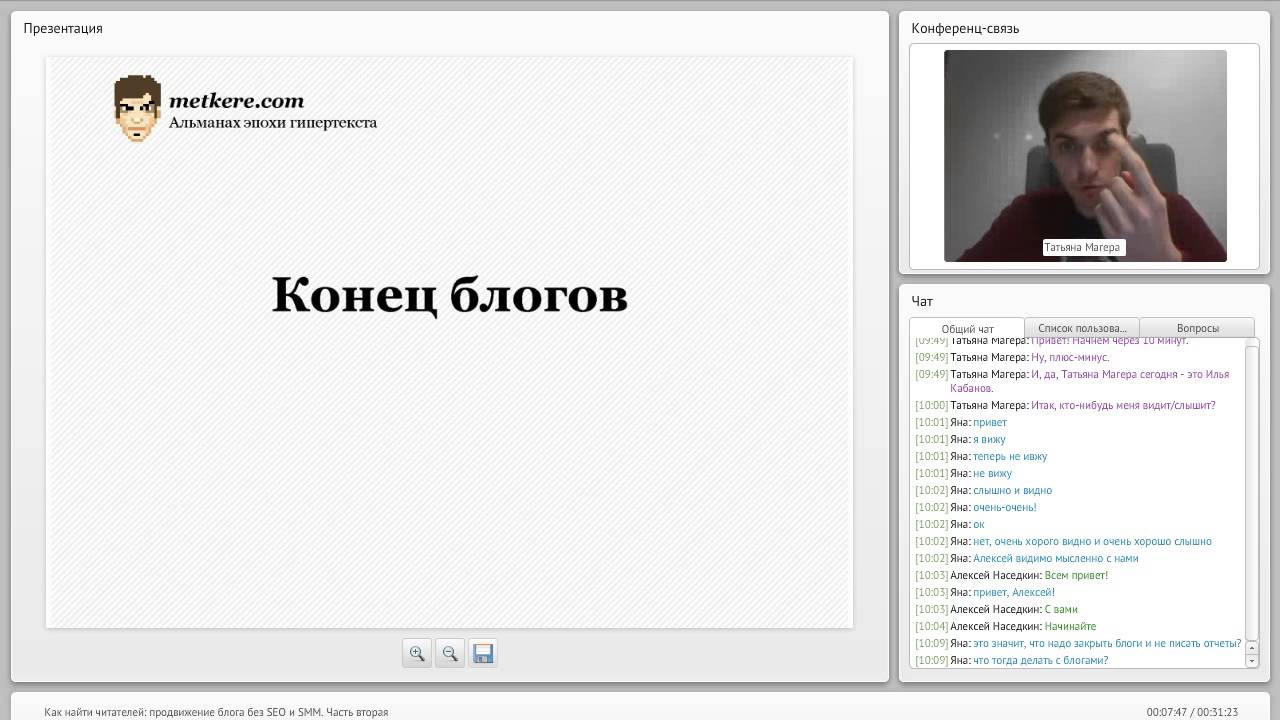The width and height of the screenshot is (1280, 720).
Task: Click the message 'очень-очень!'
Action: pyautogui.click(x=1004, y=507)
